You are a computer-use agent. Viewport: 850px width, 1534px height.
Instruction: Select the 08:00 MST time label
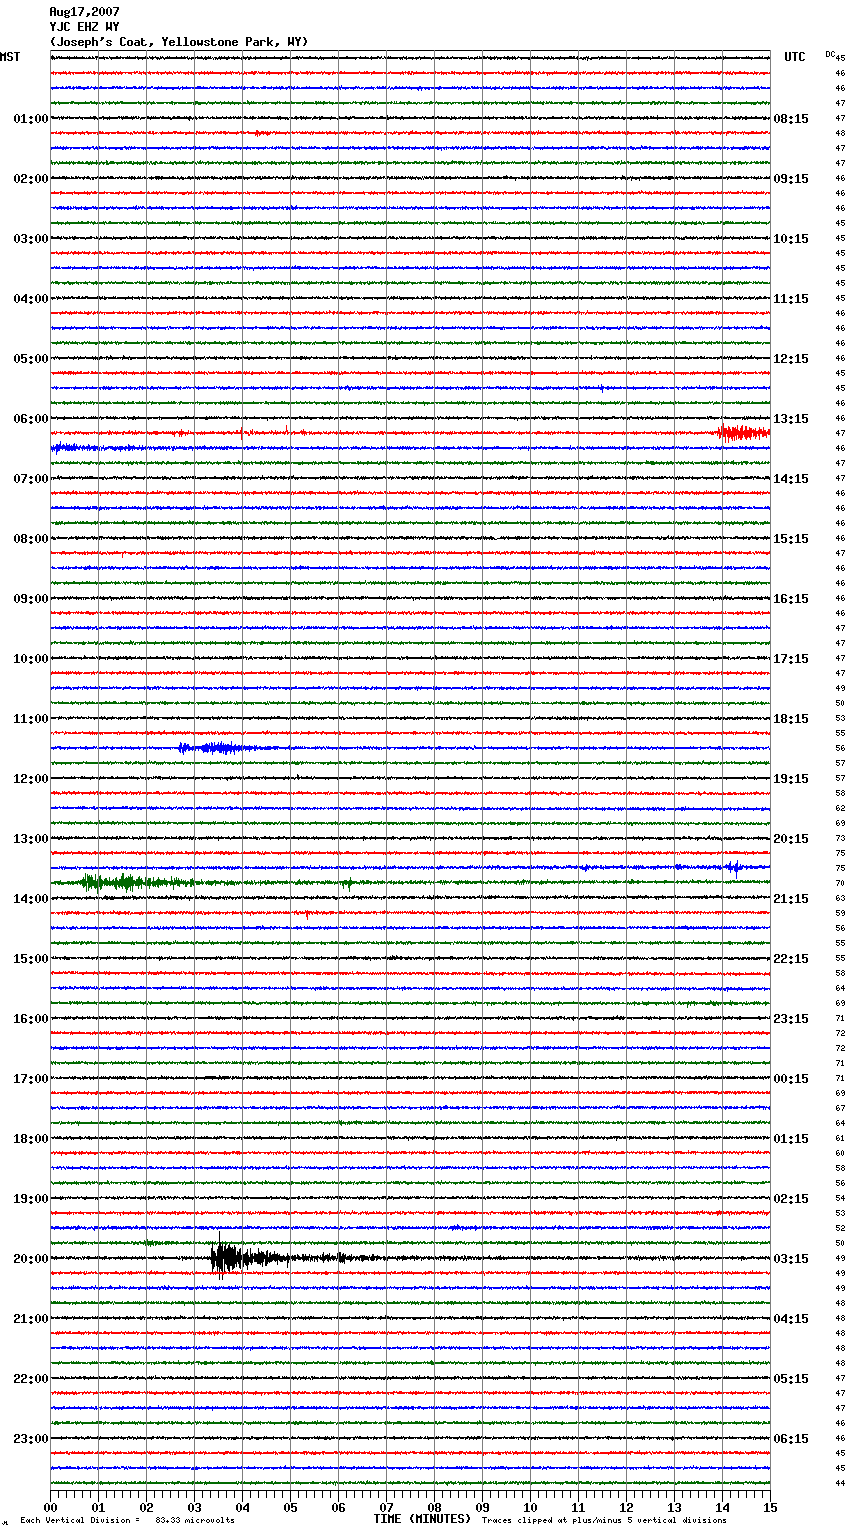pos(31,539)
